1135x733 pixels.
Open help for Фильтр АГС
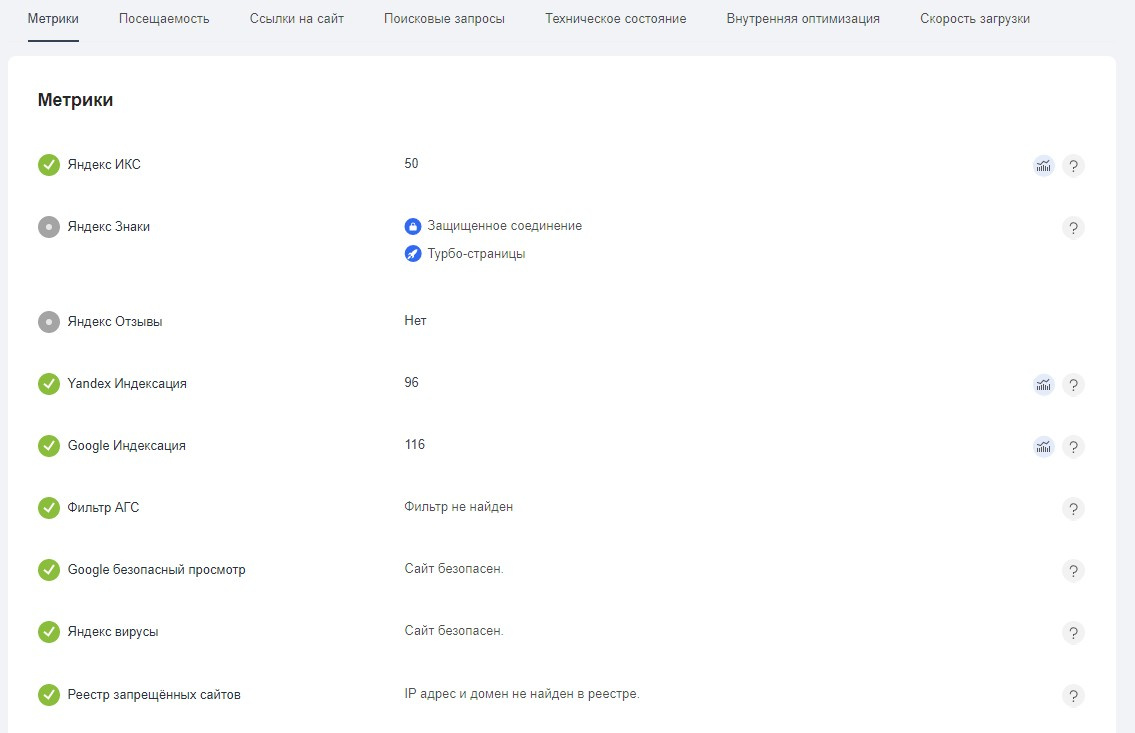tap(1073, 509)
